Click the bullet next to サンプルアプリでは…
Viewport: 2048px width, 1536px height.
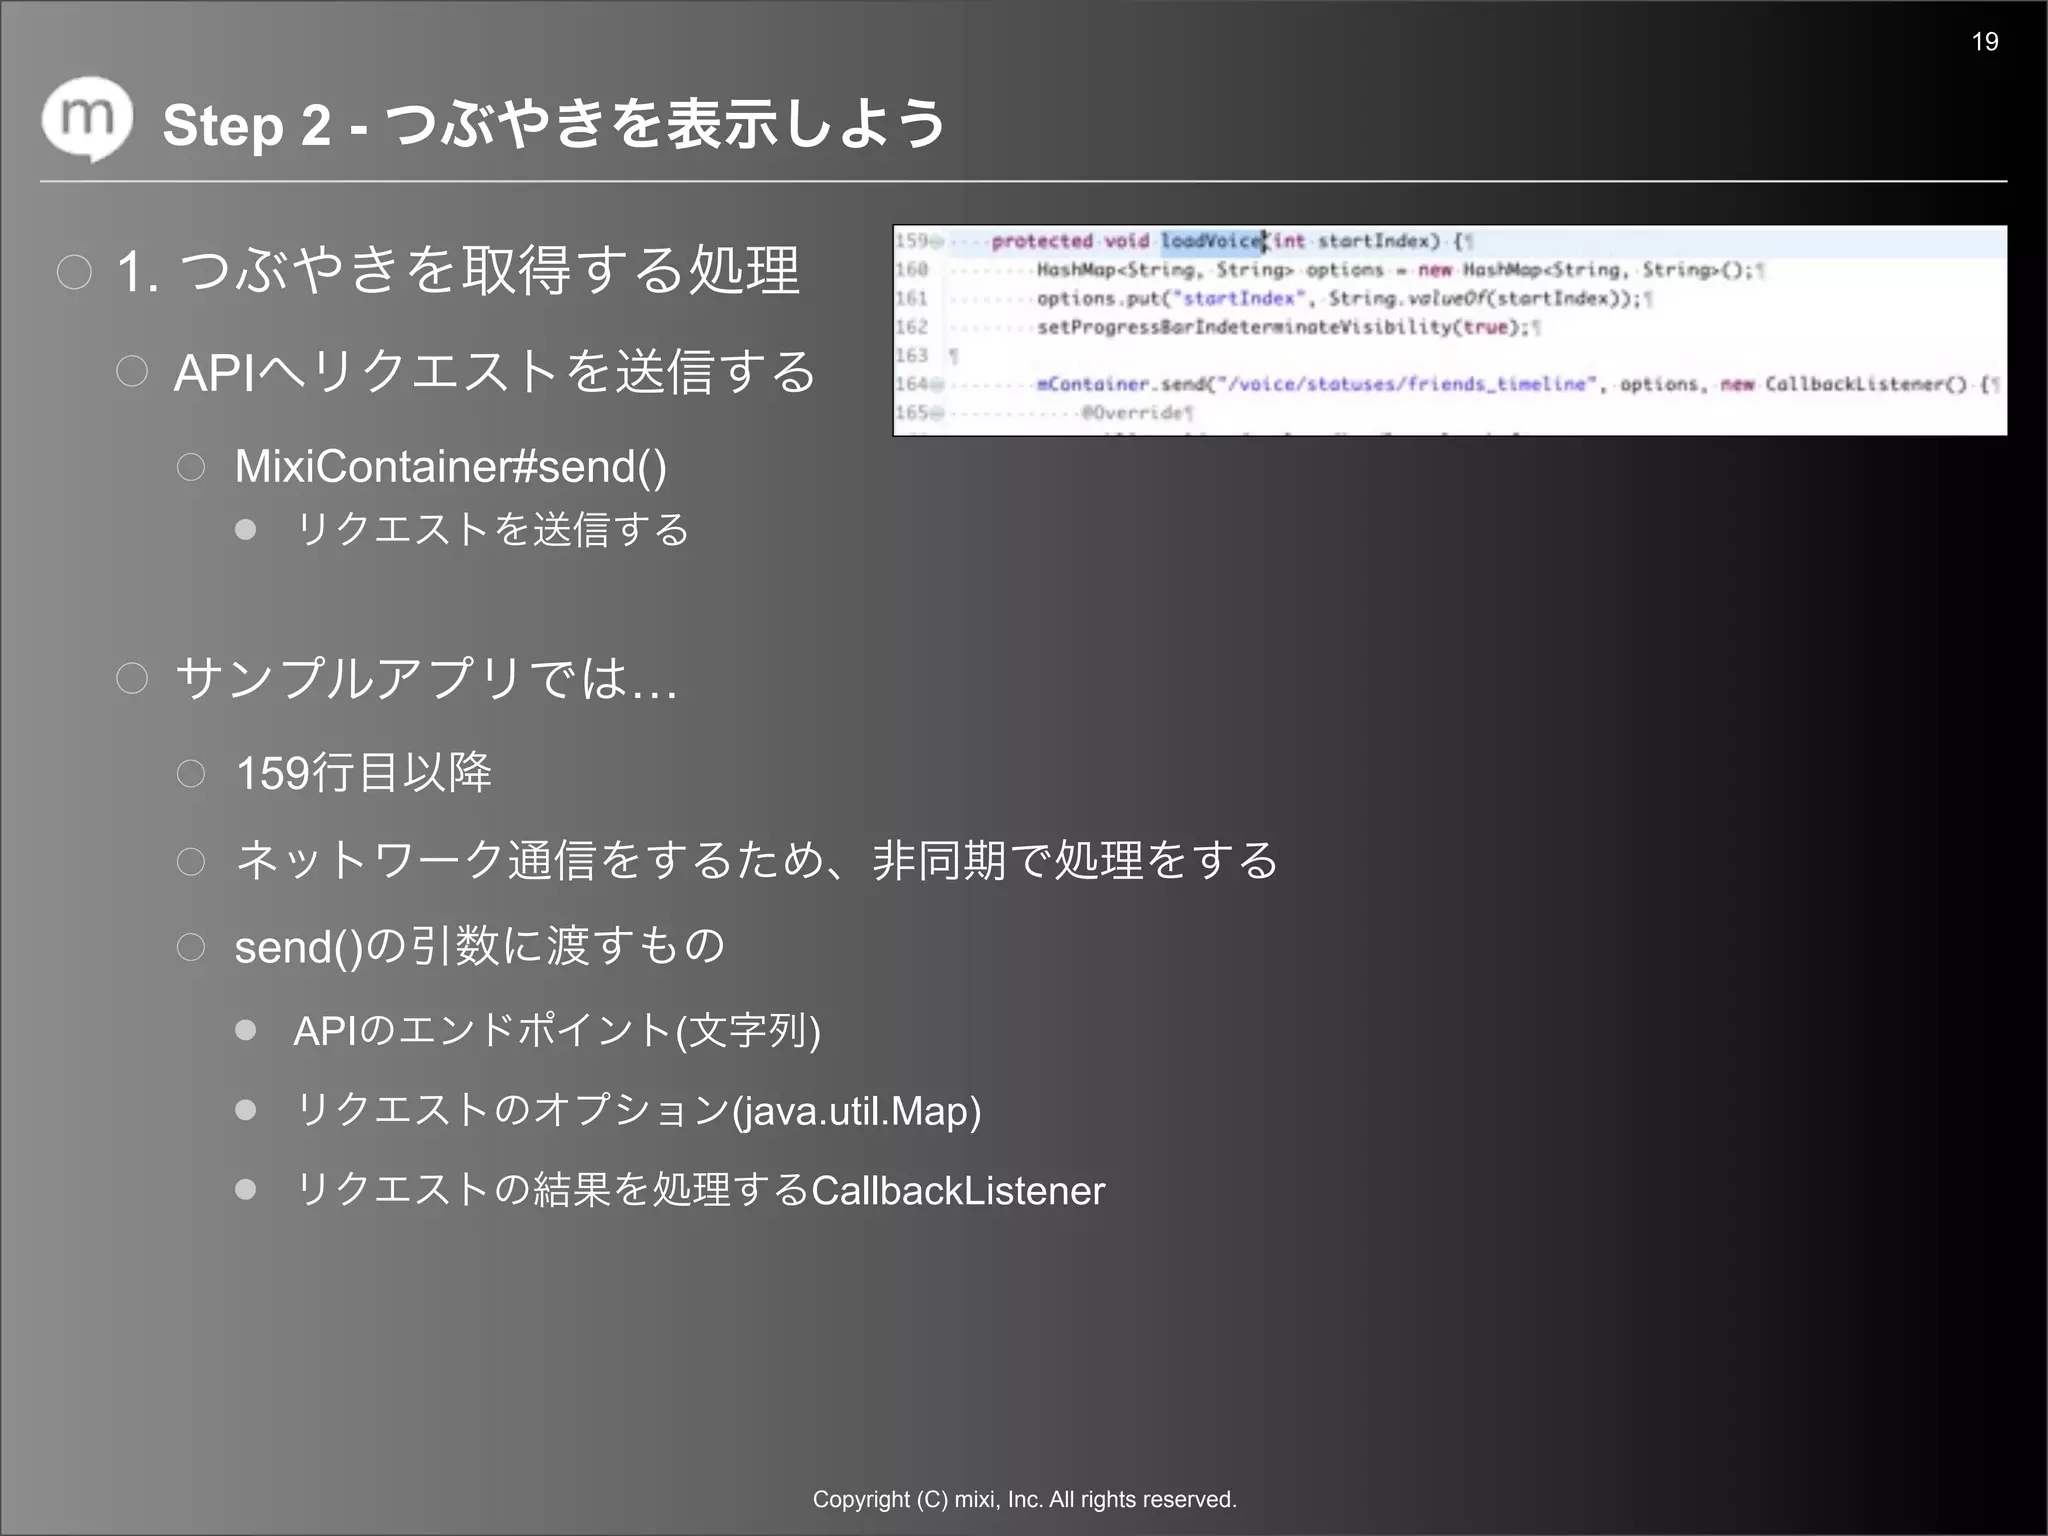click(132, 679)
